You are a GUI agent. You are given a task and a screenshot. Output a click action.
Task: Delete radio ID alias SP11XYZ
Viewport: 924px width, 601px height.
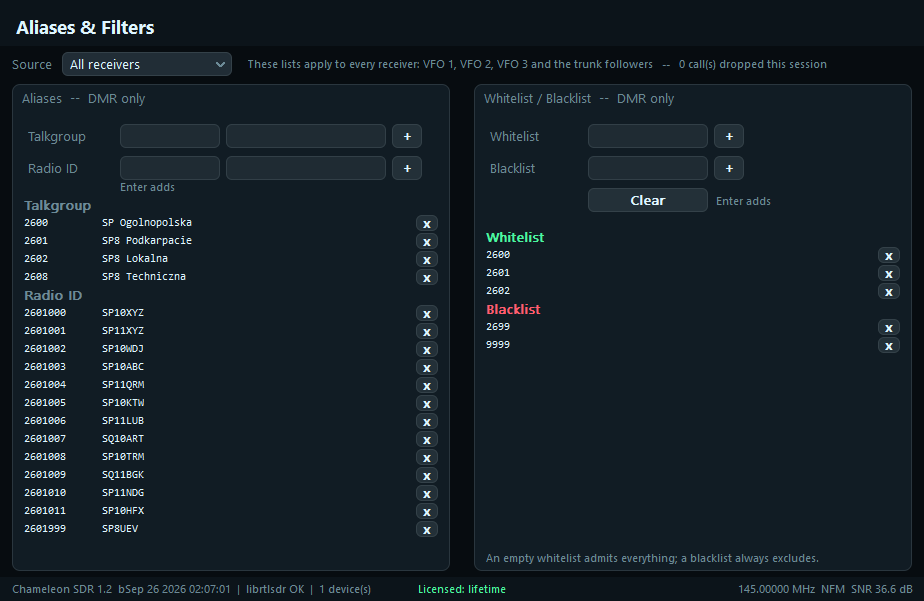coord(427,332)
